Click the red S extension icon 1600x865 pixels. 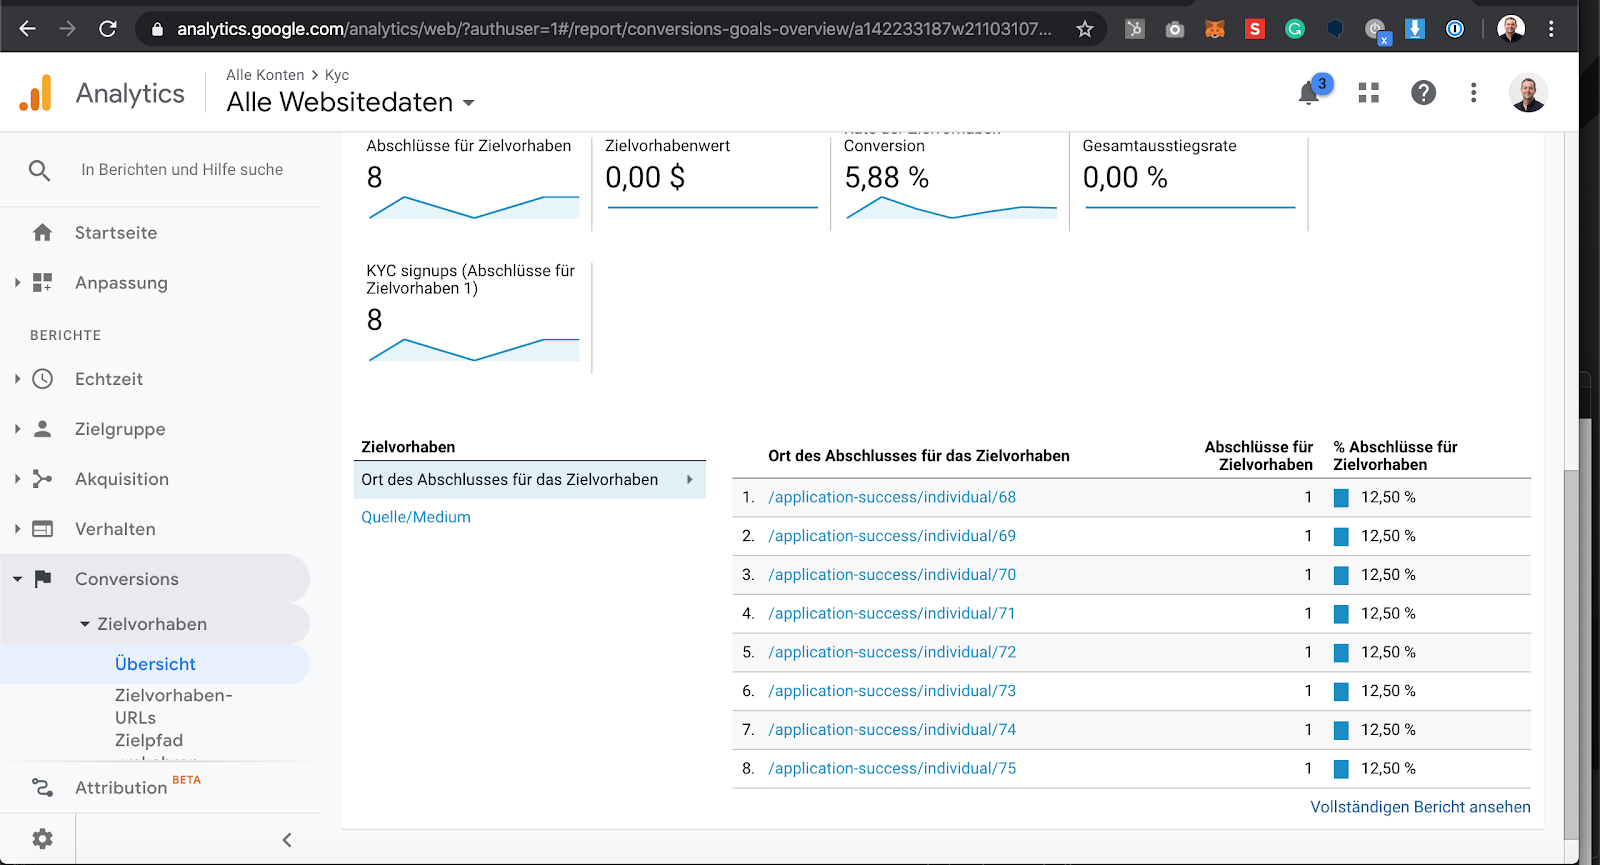coord(1255,29)
